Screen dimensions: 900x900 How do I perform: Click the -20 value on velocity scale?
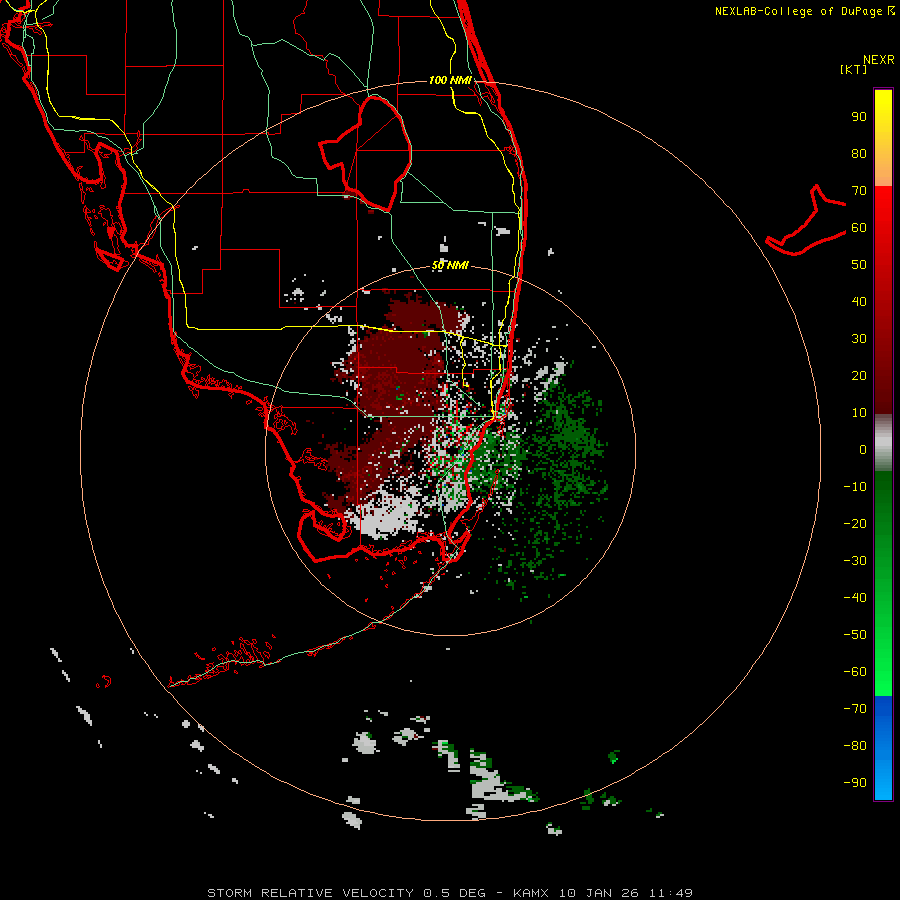point(855,523)
